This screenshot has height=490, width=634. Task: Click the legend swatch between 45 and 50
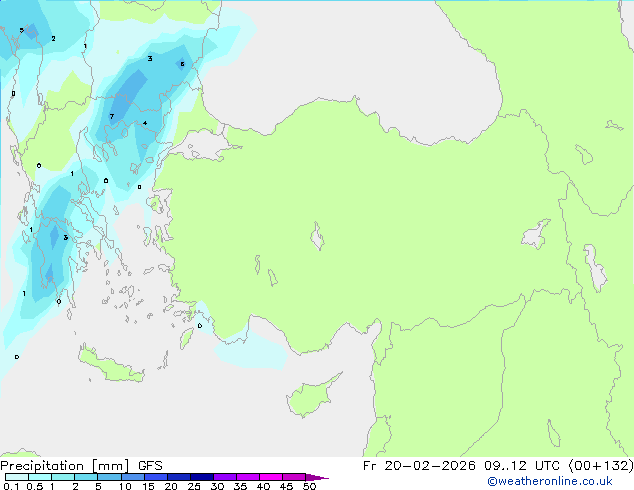(294, 477)
